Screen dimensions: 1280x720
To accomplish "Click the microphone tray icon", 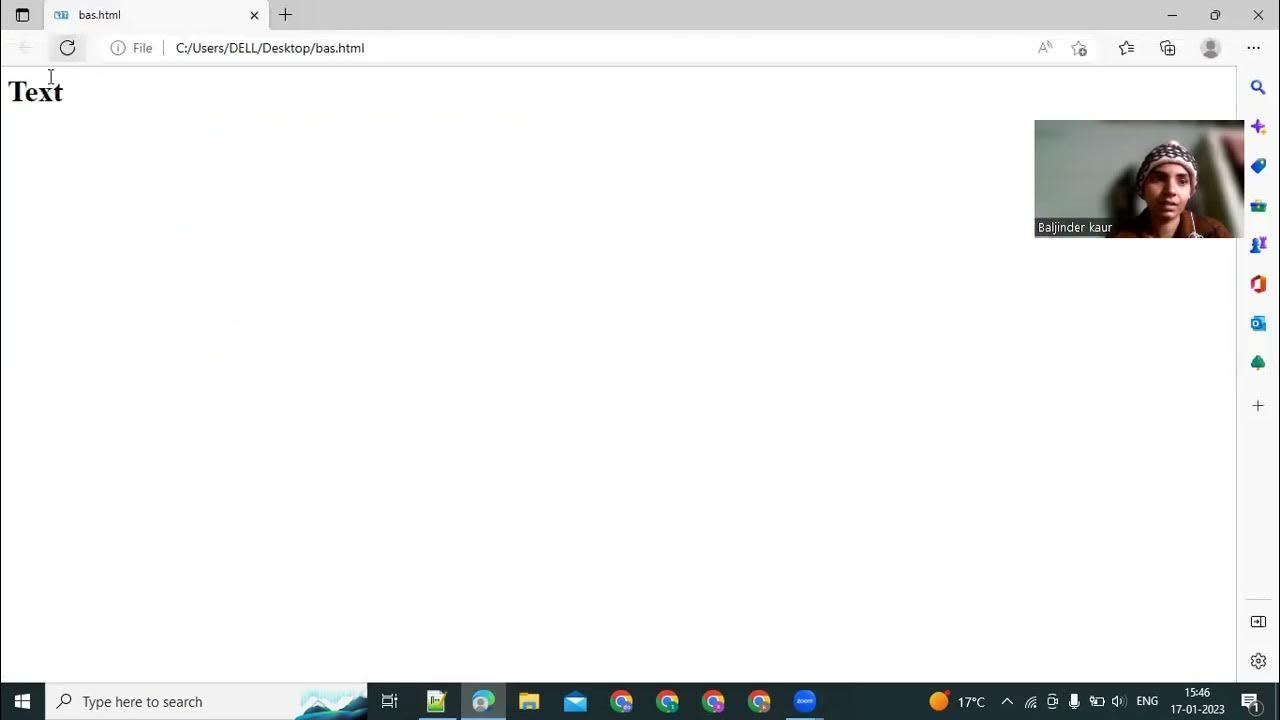I will point(1074,701).
